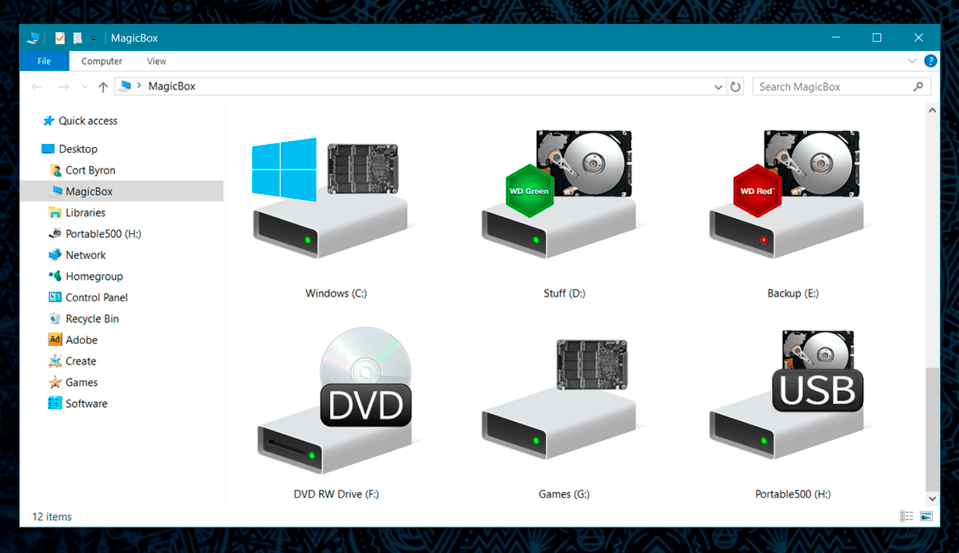The height and width of the screenshot is (553, 959).
Task: Open the Stuff (D:) WD Green drive icon
Action: pos(558,194)
